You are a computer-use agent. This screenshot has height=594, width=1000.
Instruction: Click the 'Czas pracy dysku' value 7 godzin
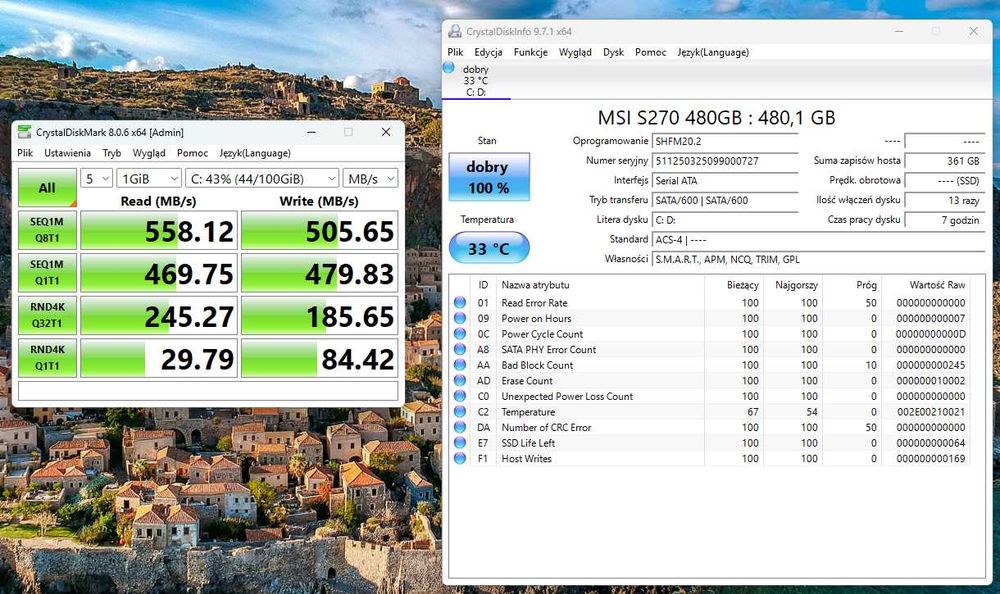tap(944, 220)
